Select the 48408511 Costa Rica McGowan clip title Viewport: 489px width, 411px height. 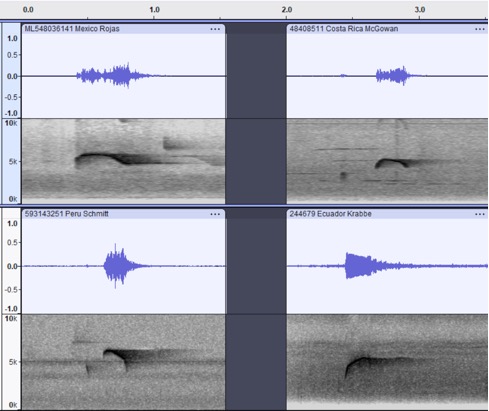344,29
